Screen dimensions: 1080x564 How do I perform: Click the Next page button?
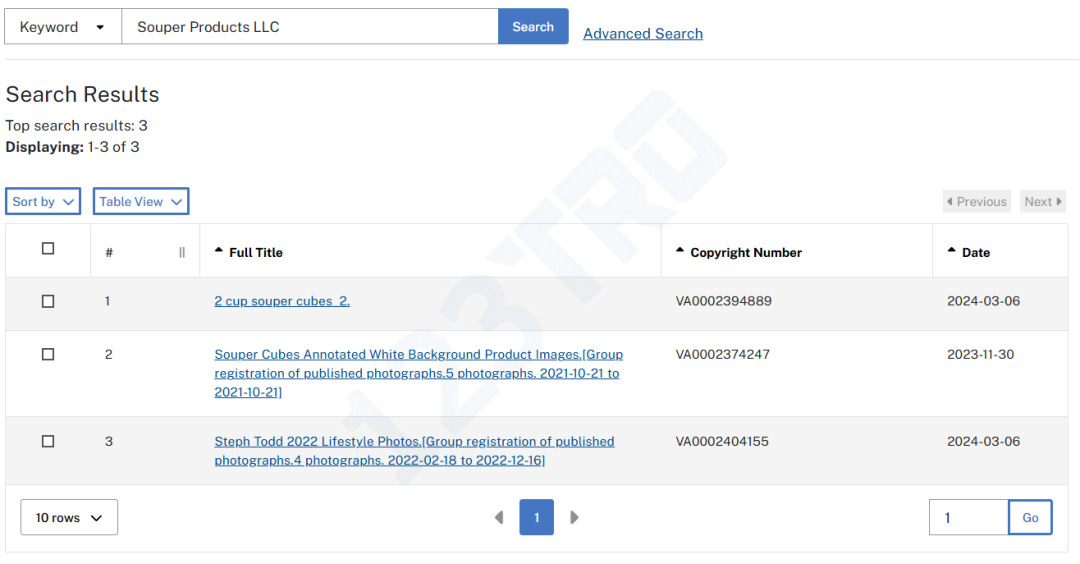1043,202
